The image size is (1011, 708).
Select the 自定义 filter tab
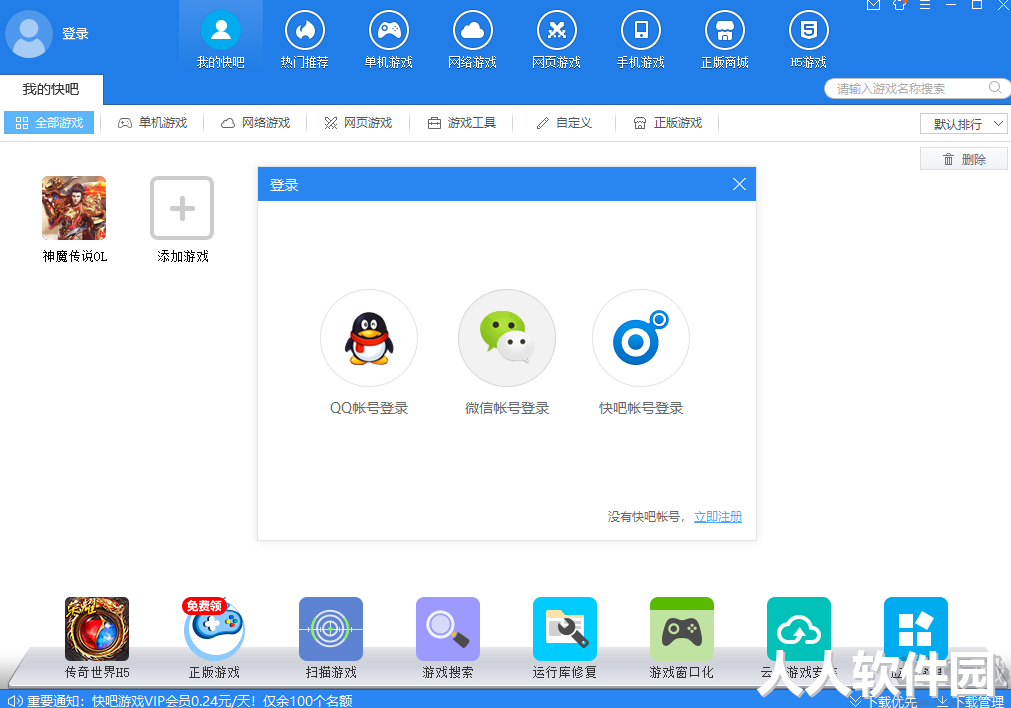[564, 123]
